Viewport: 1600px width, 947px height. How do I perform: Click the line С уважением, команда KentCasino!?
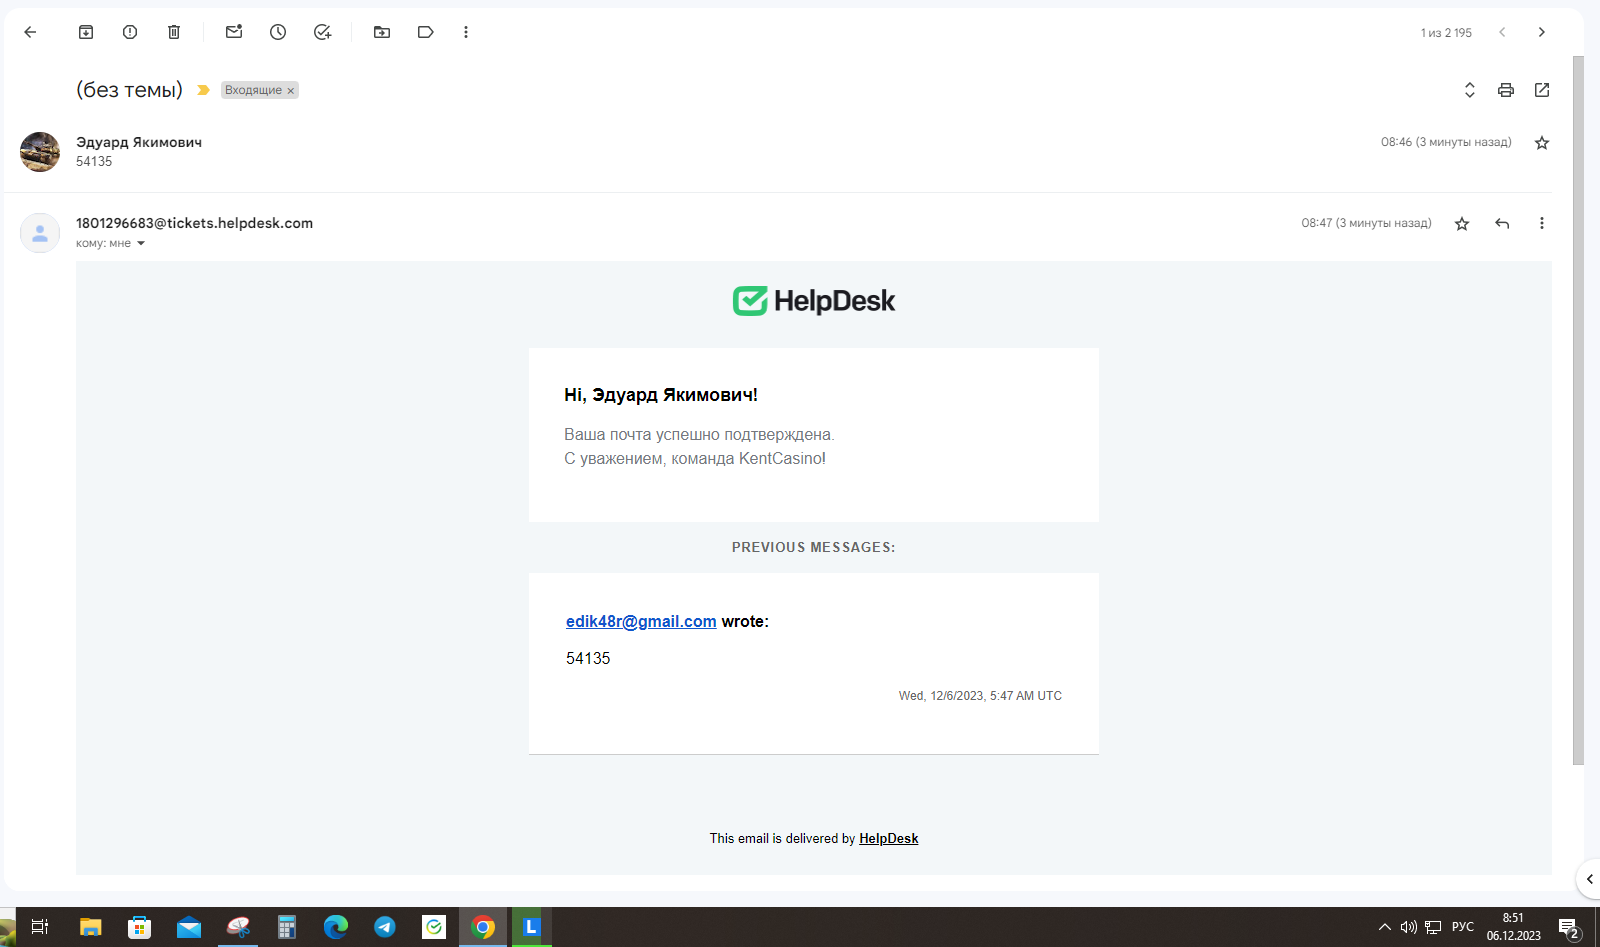[695, 459]
